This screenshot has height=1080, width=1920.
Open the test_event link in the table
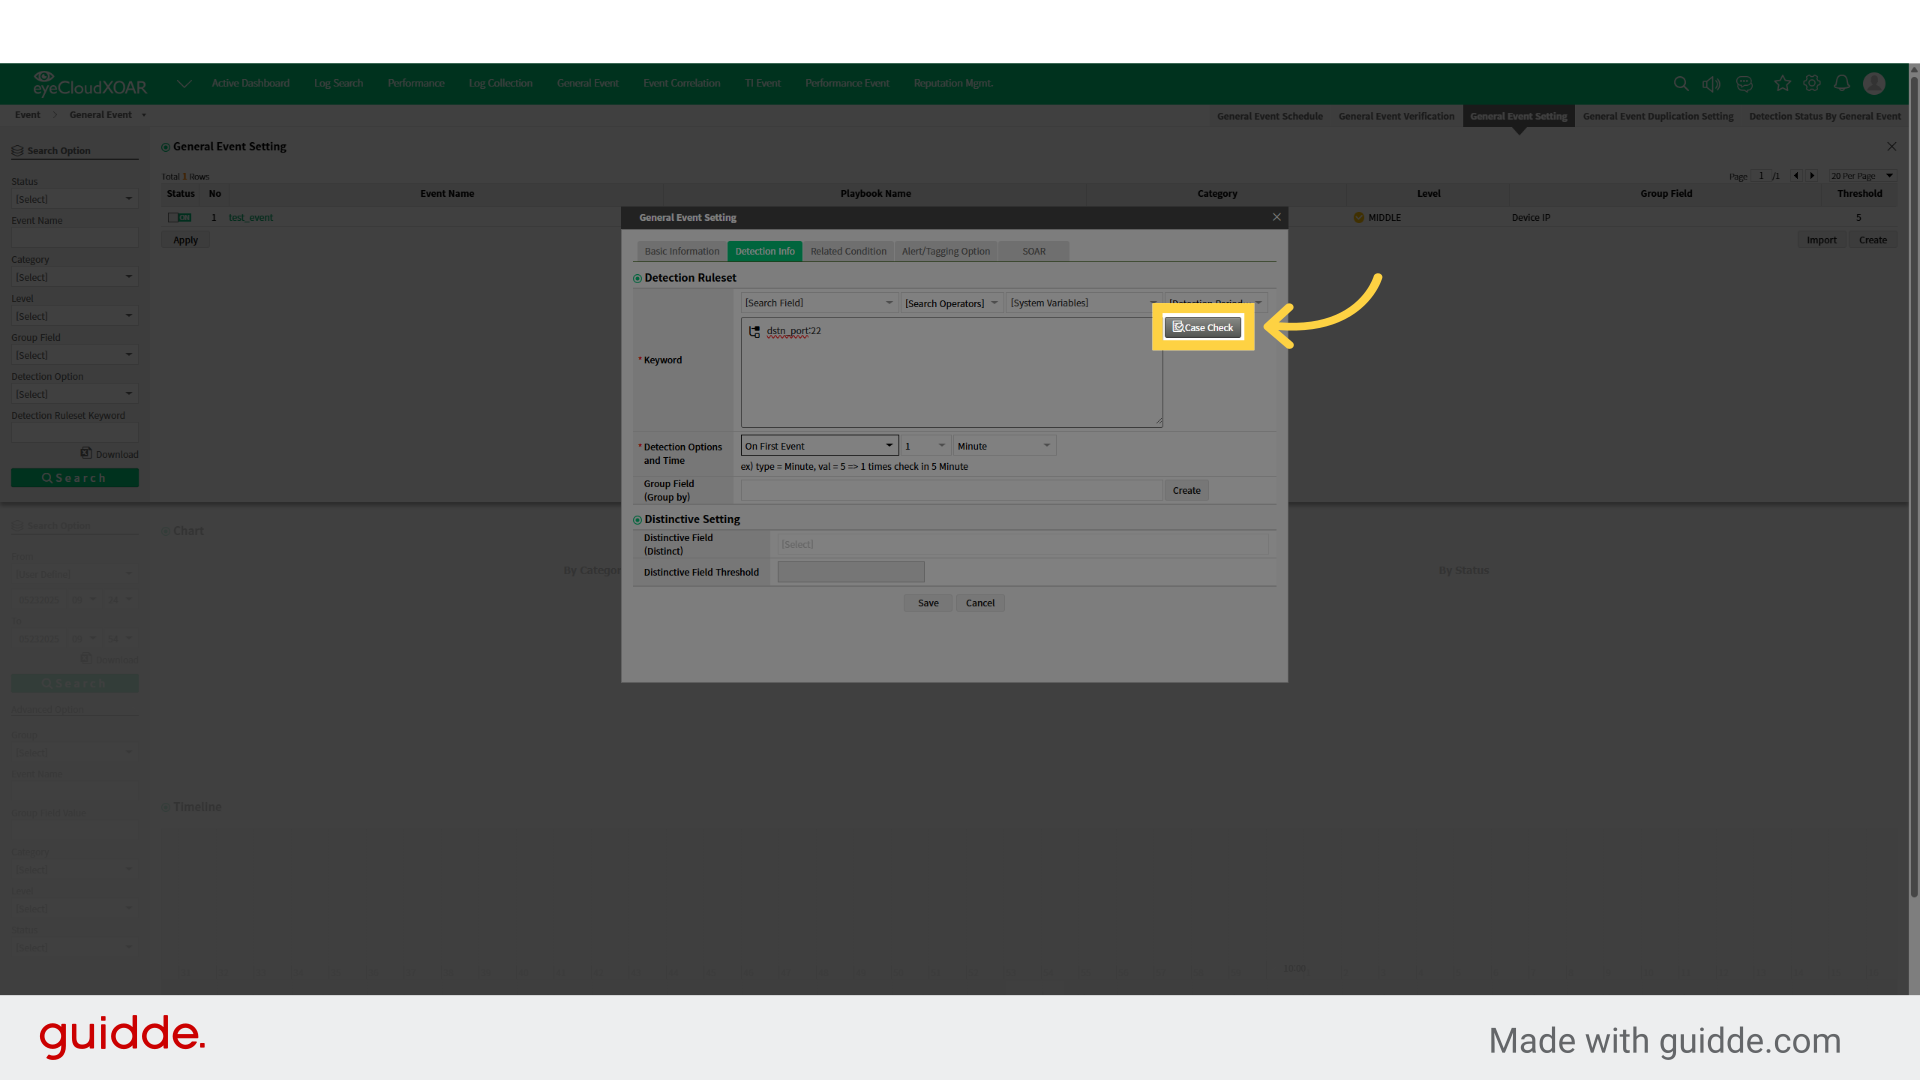(x=251, y=217)
